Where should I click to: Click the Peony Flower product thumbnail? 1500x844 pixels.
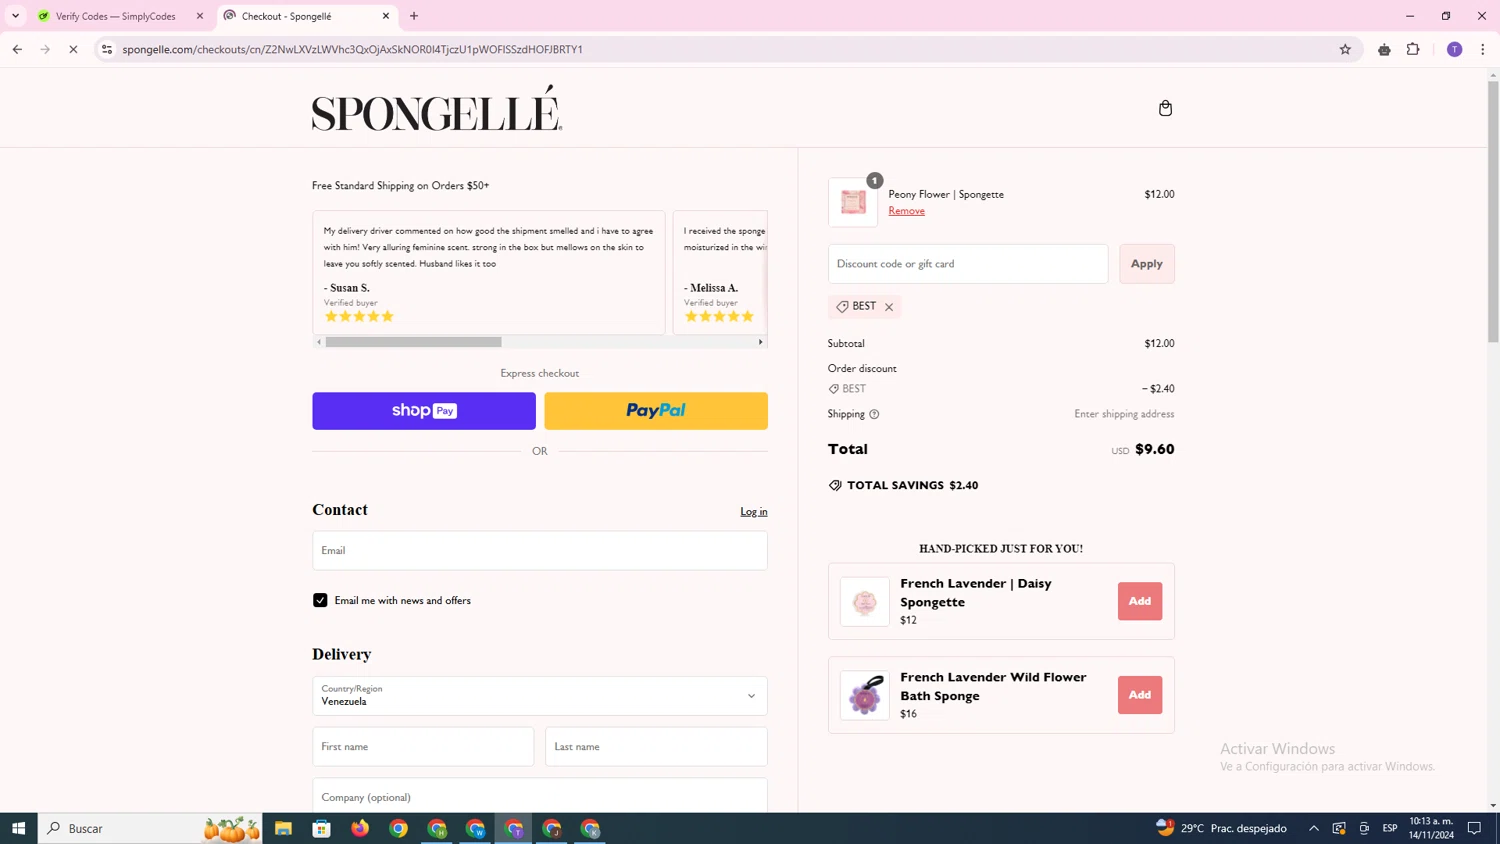click(853, 202)
